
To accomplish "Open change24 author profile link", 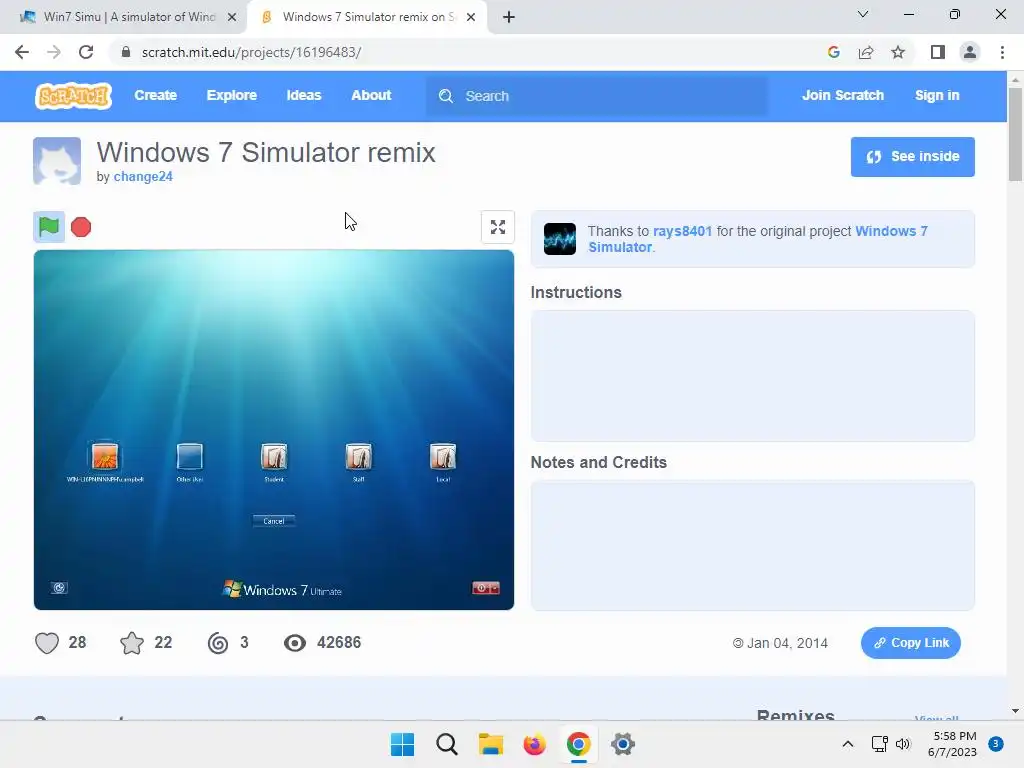I will click(x=143, y=176).
